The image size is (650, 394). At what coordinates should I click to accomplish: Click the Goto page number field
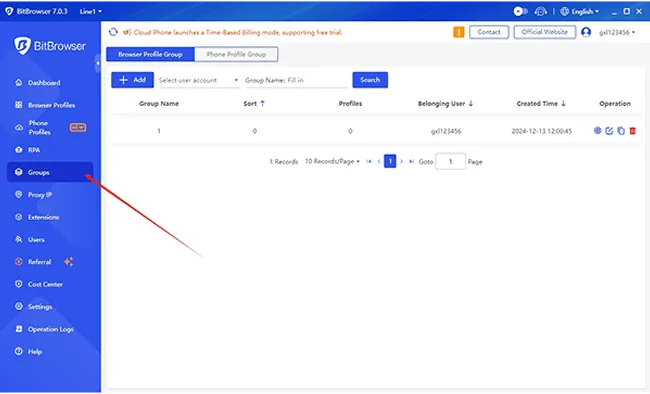click(450, 161)
